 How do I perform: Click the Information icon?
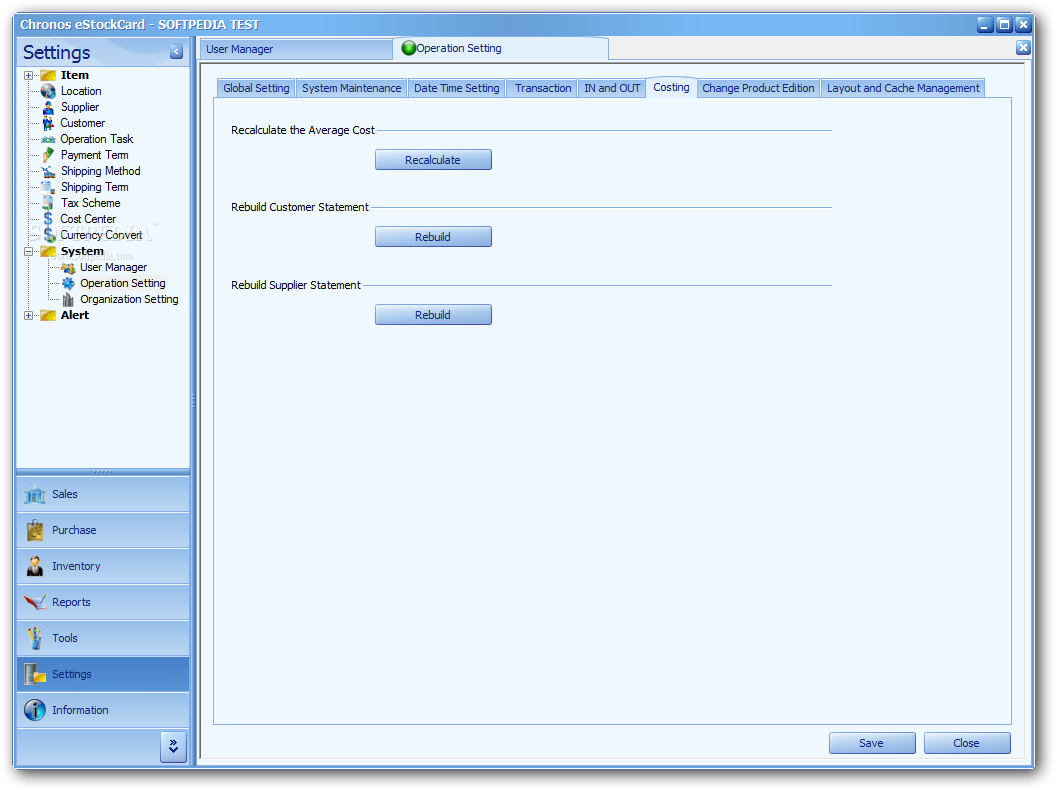[34, 710]
